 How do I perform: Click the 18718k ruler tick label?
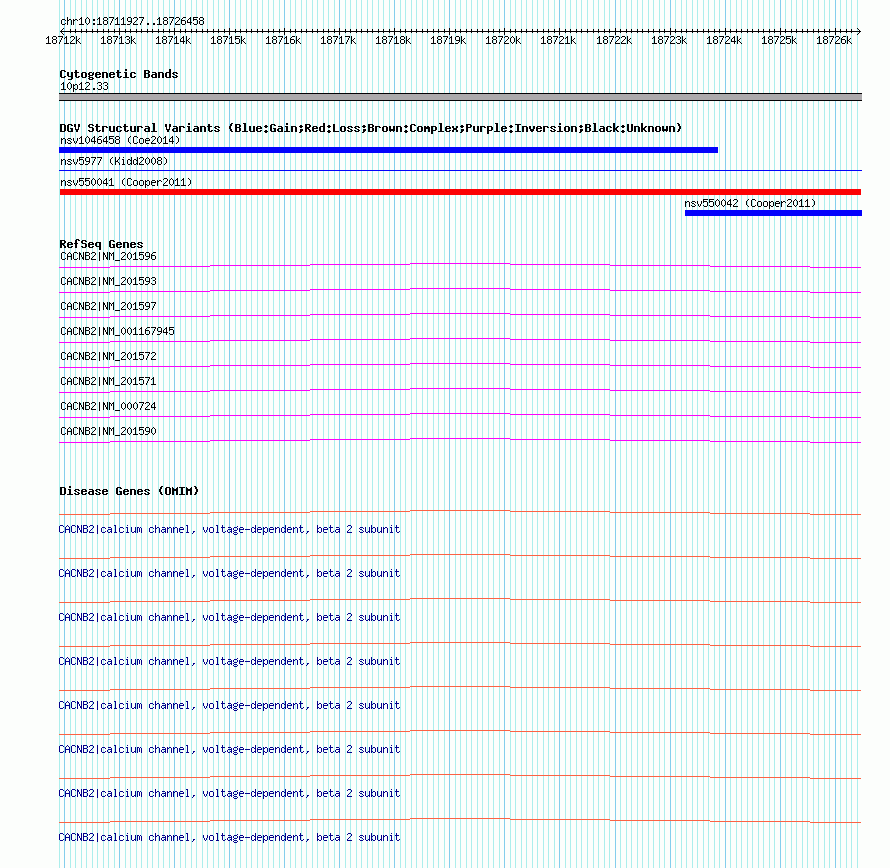click(393, 40)
